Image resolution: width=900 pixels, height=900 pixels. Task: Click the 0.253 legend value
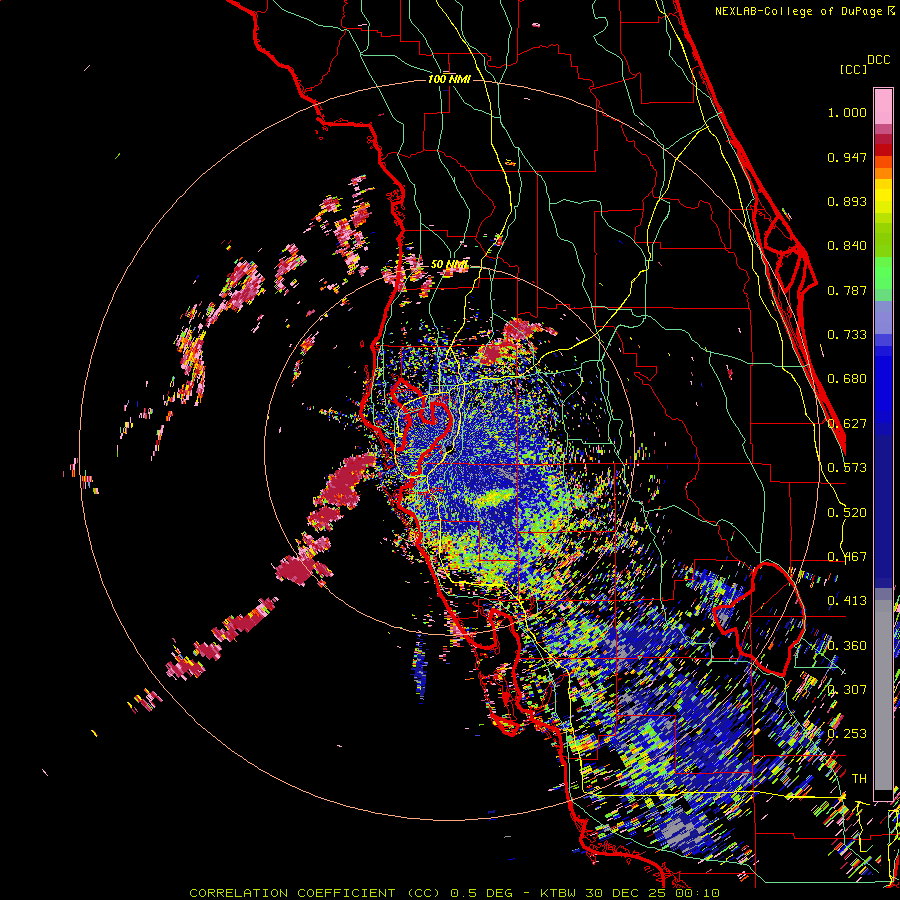(847, 734)
